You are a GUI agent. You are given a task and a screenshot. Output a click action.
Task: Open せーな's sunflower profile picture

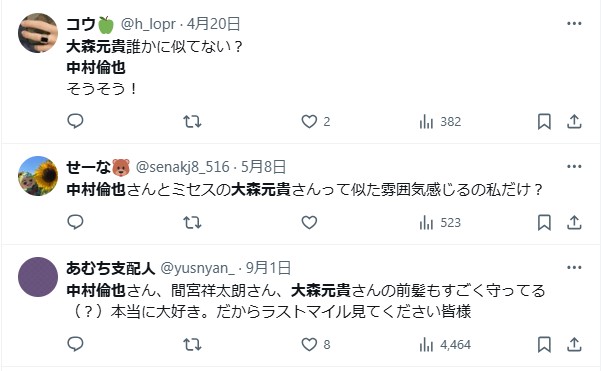(x=38, y=176)
